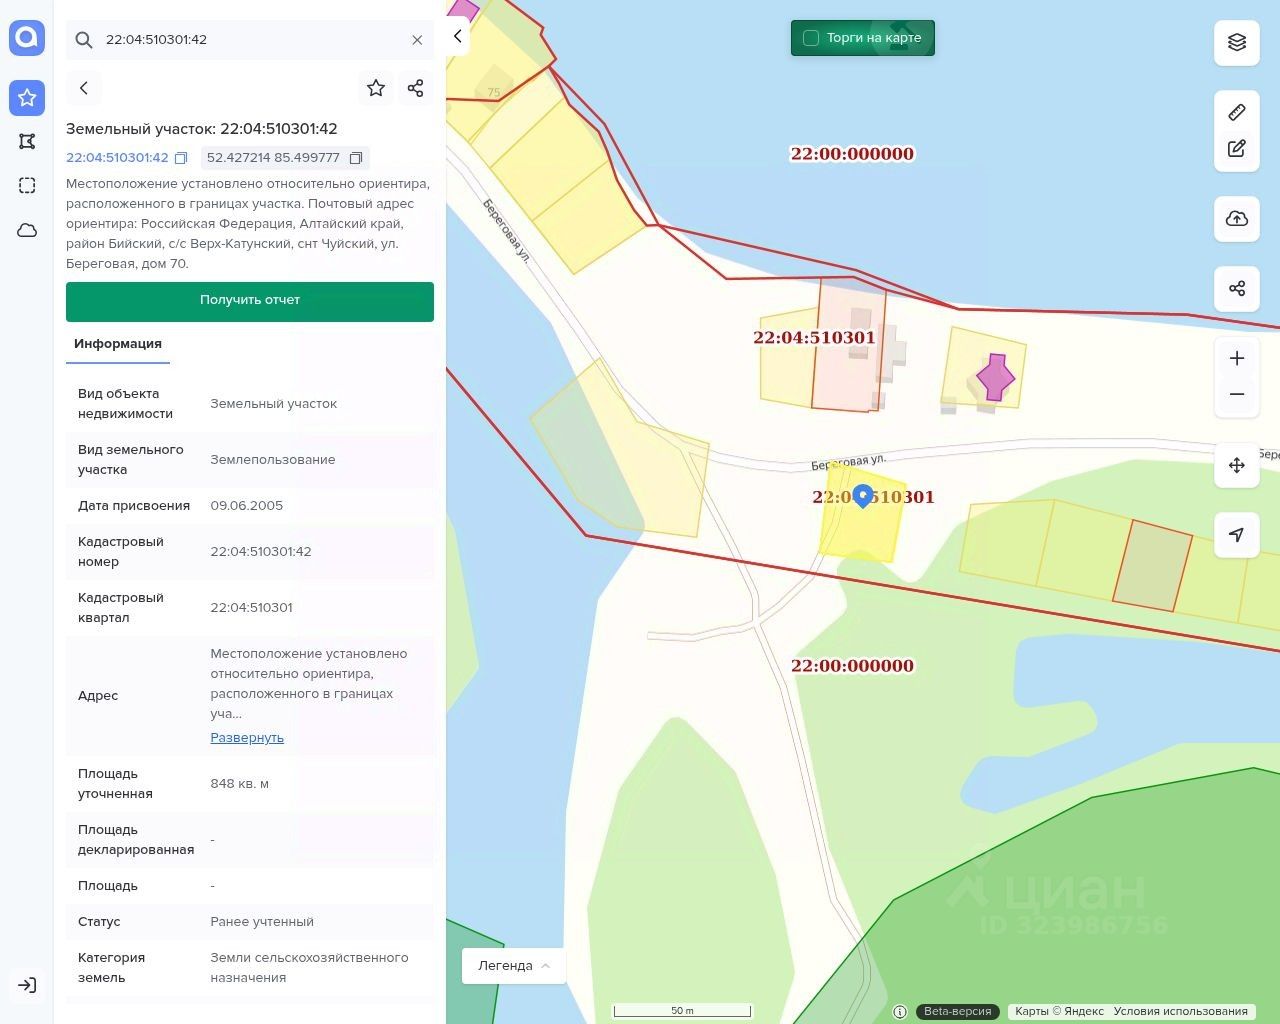This screenshot has height=1024, width=1280.
Task: Expand the 'Легенда' panel
Action: [514, 966]
